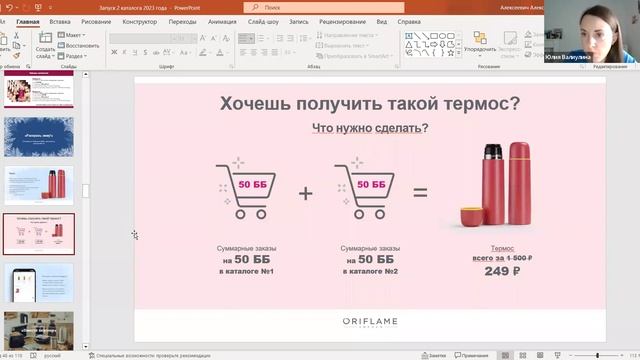Open the Слайд-шоу tab
The image size is (640, 360).
pos(263,22)
